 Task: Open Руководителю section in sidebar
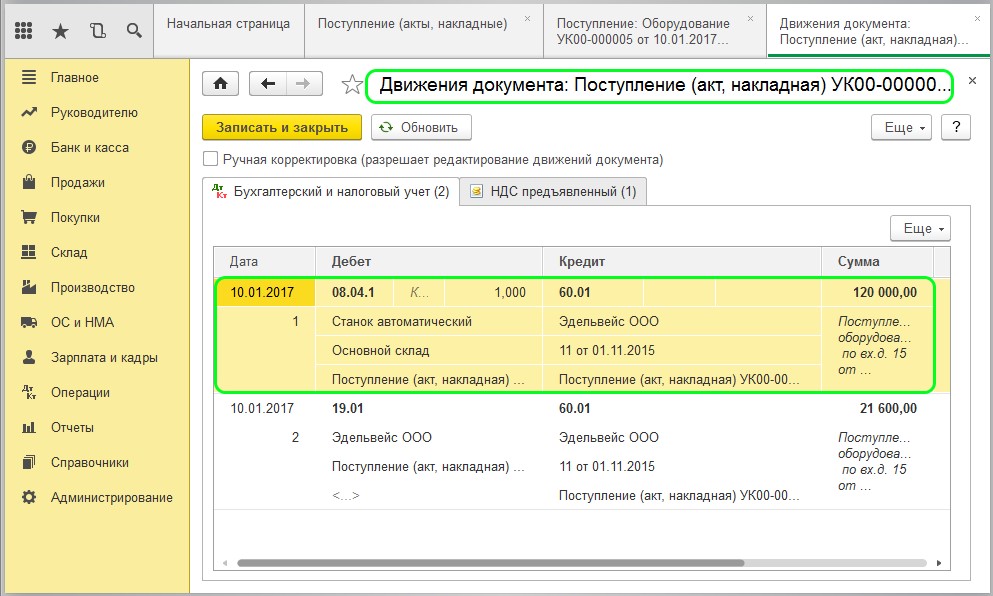click(x=94, y=112)
